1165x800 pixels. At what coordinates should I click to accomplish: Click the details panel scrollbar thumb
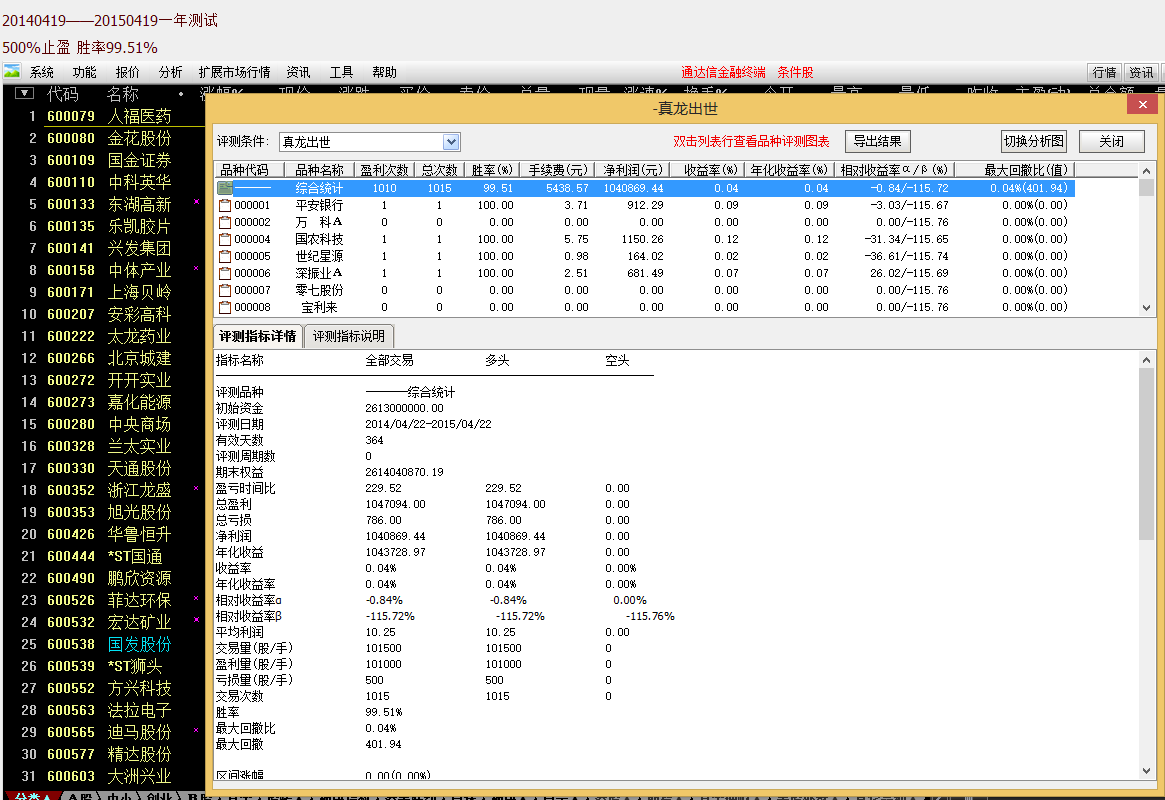coord(1146,453)
